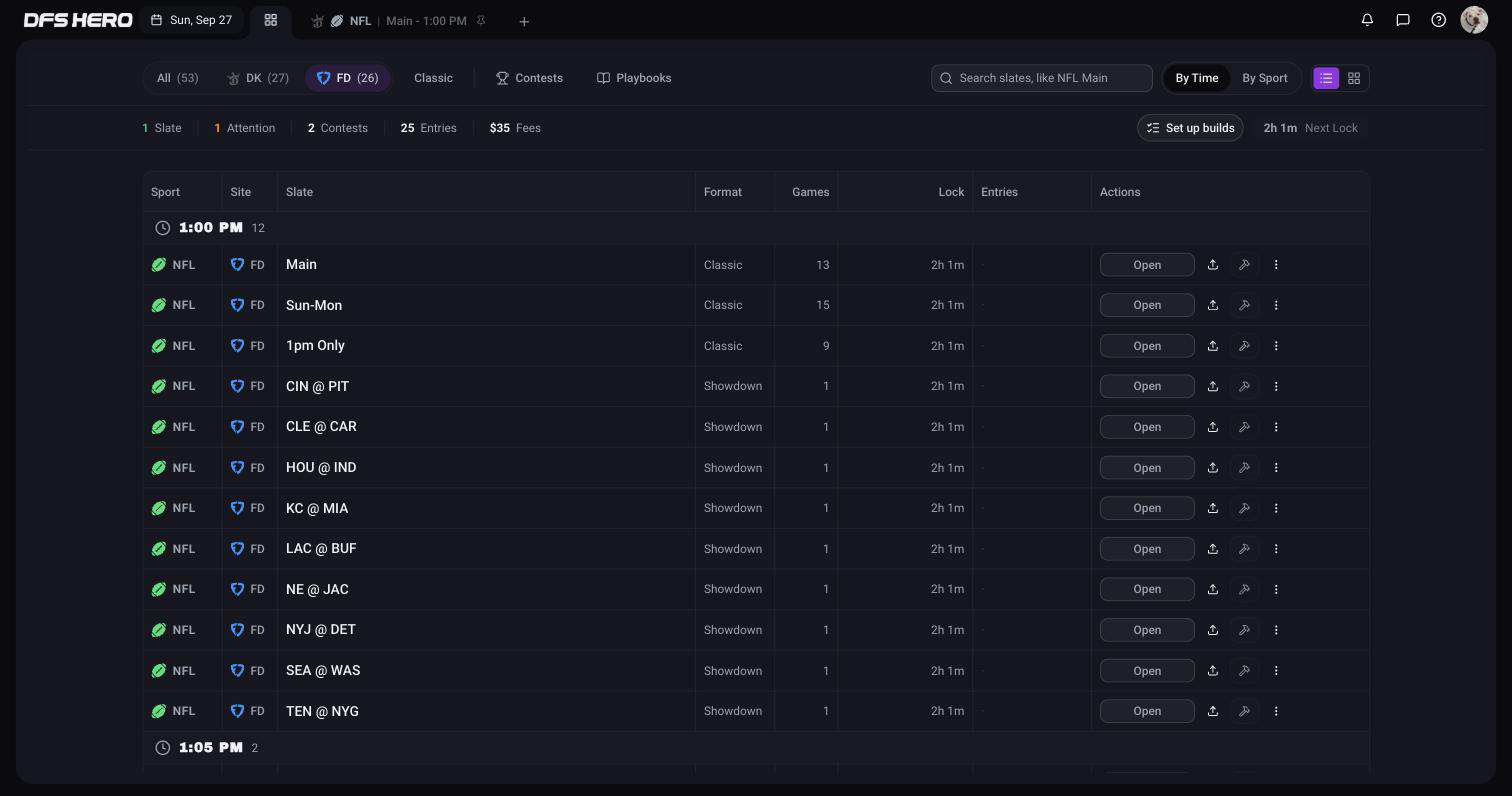Click the DFS Hero logo
This screenshot has width=1512, height=796.
coord(78,20)
